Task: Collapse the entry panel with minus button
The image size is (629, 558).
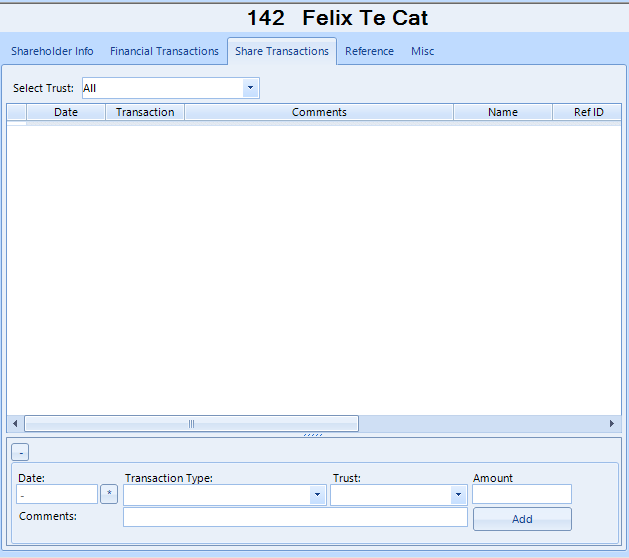Action: 23,452
